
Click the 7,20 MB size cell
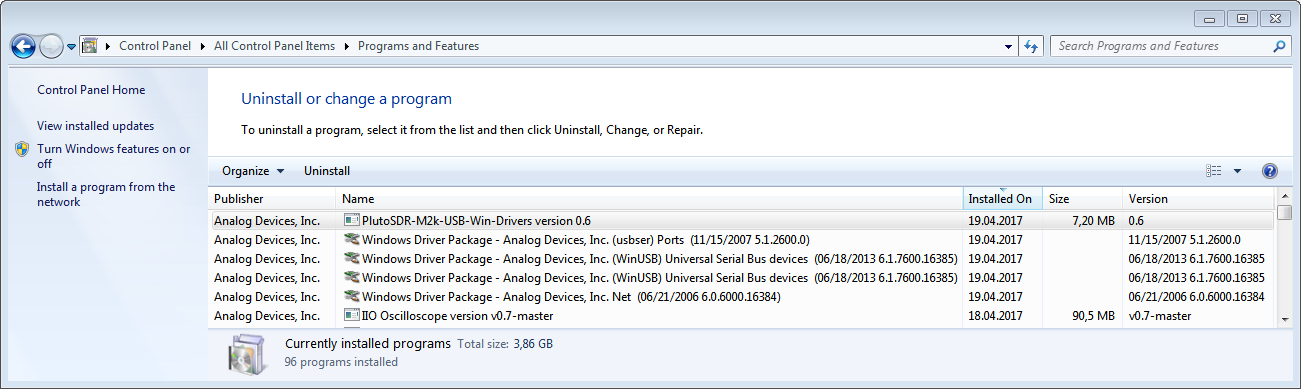[1092, 220]
